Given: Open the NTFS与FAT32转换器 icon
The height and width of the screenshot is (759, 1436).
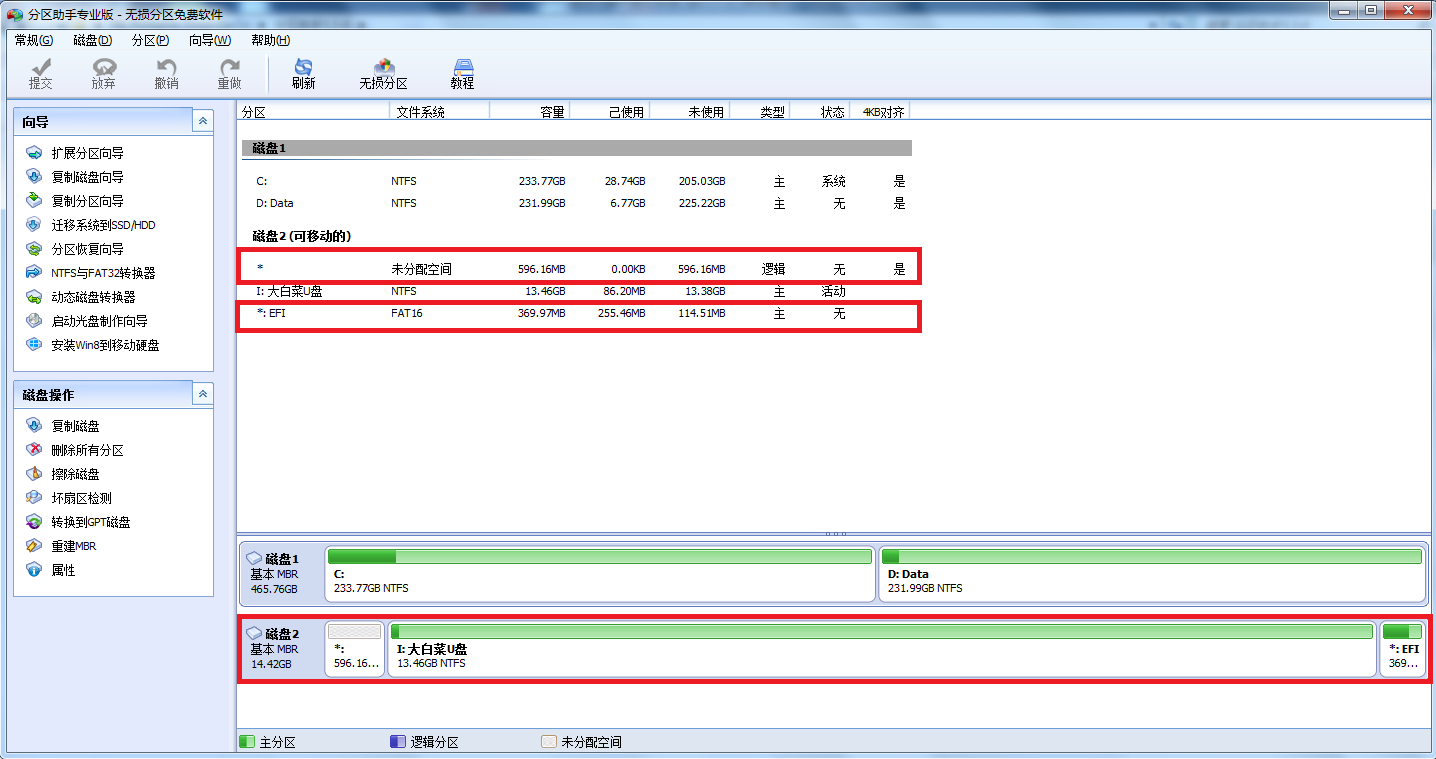Looking at the screenshot, I should (x=34, y=273).
